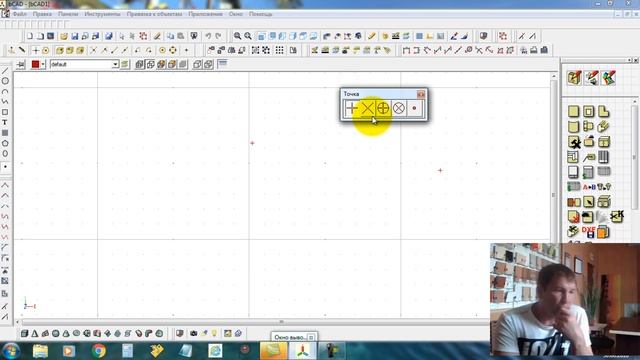Screen dimensions: 640x360
Task: Click the layers manager icon beside layer box
Action: (125, 64)
